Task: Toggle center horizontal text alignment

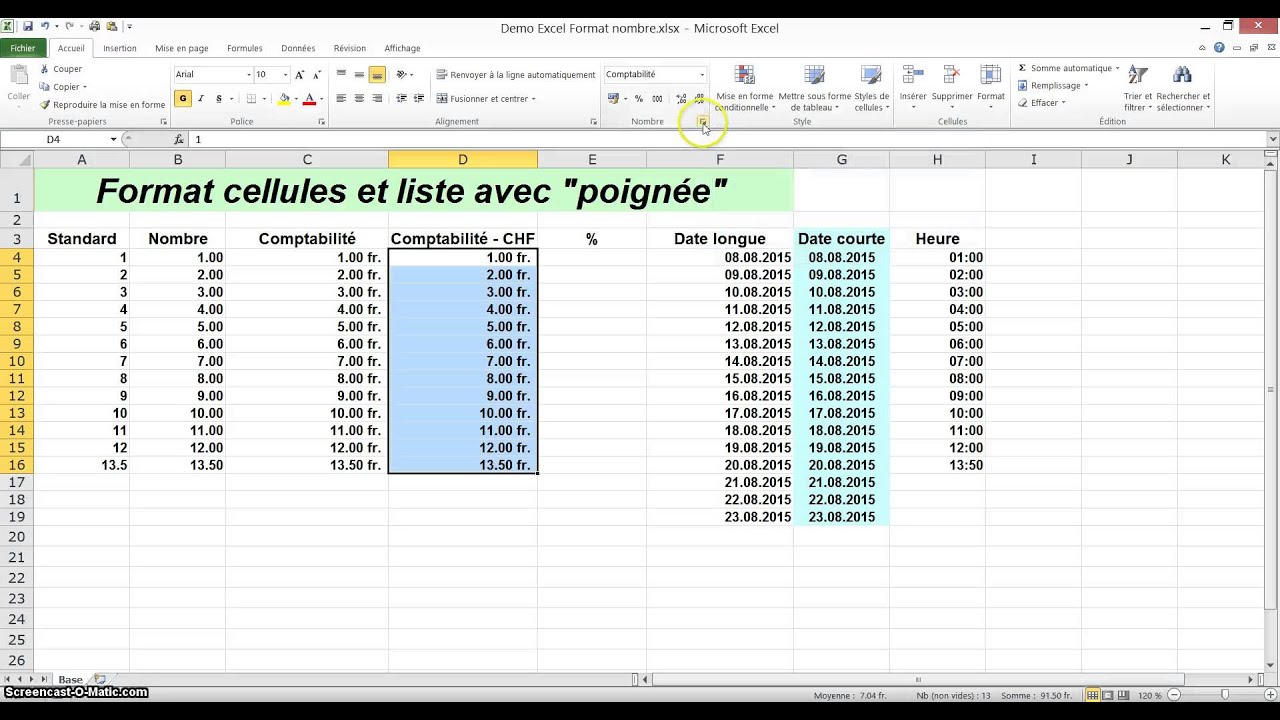Action: click(359, 98)
